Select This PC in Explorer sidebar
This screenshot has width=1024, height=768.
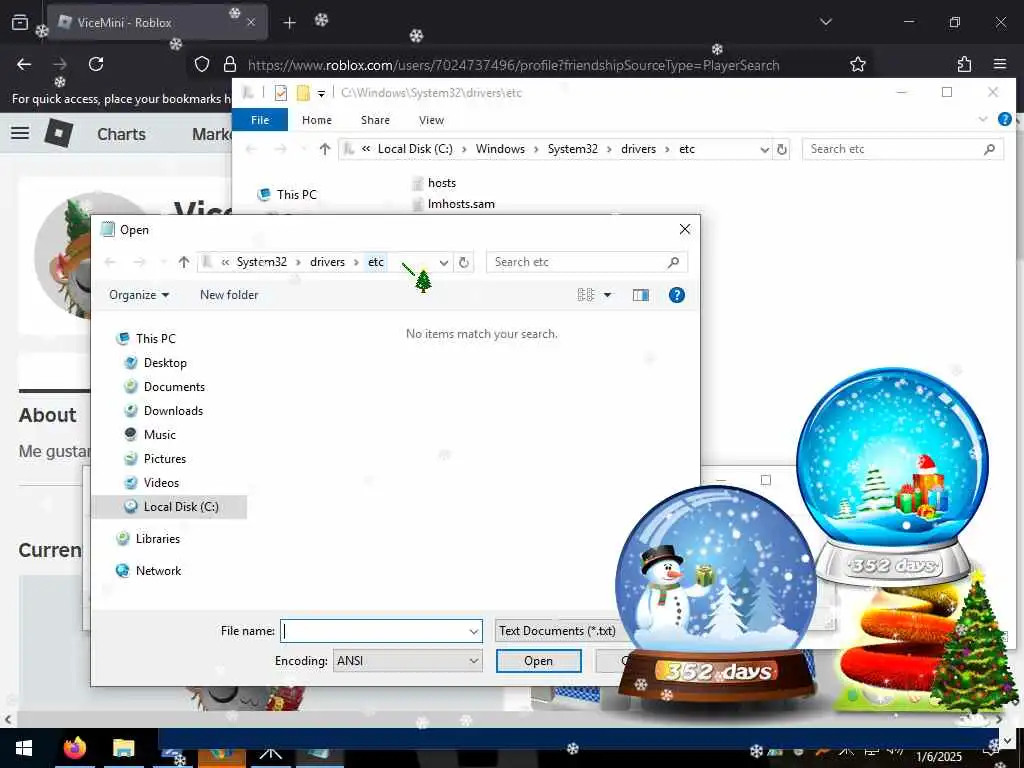pos(287,195)
